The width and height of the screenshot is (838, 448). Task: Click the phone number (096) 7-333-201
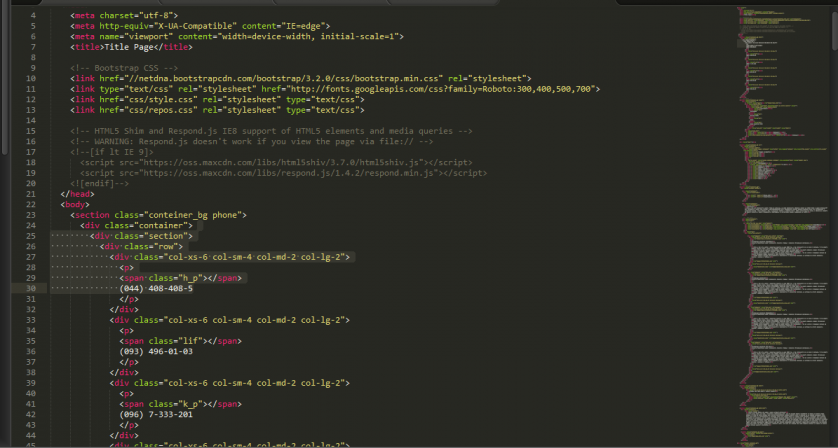click(156, 414)
